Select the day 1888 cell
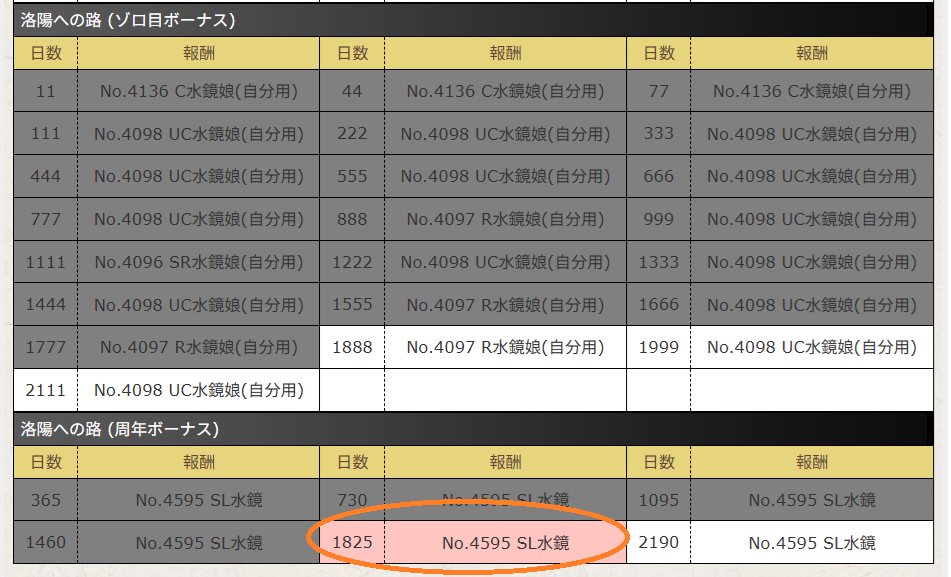Image resolution: width=951 pixels, height=577 pixels. point(352,348)
